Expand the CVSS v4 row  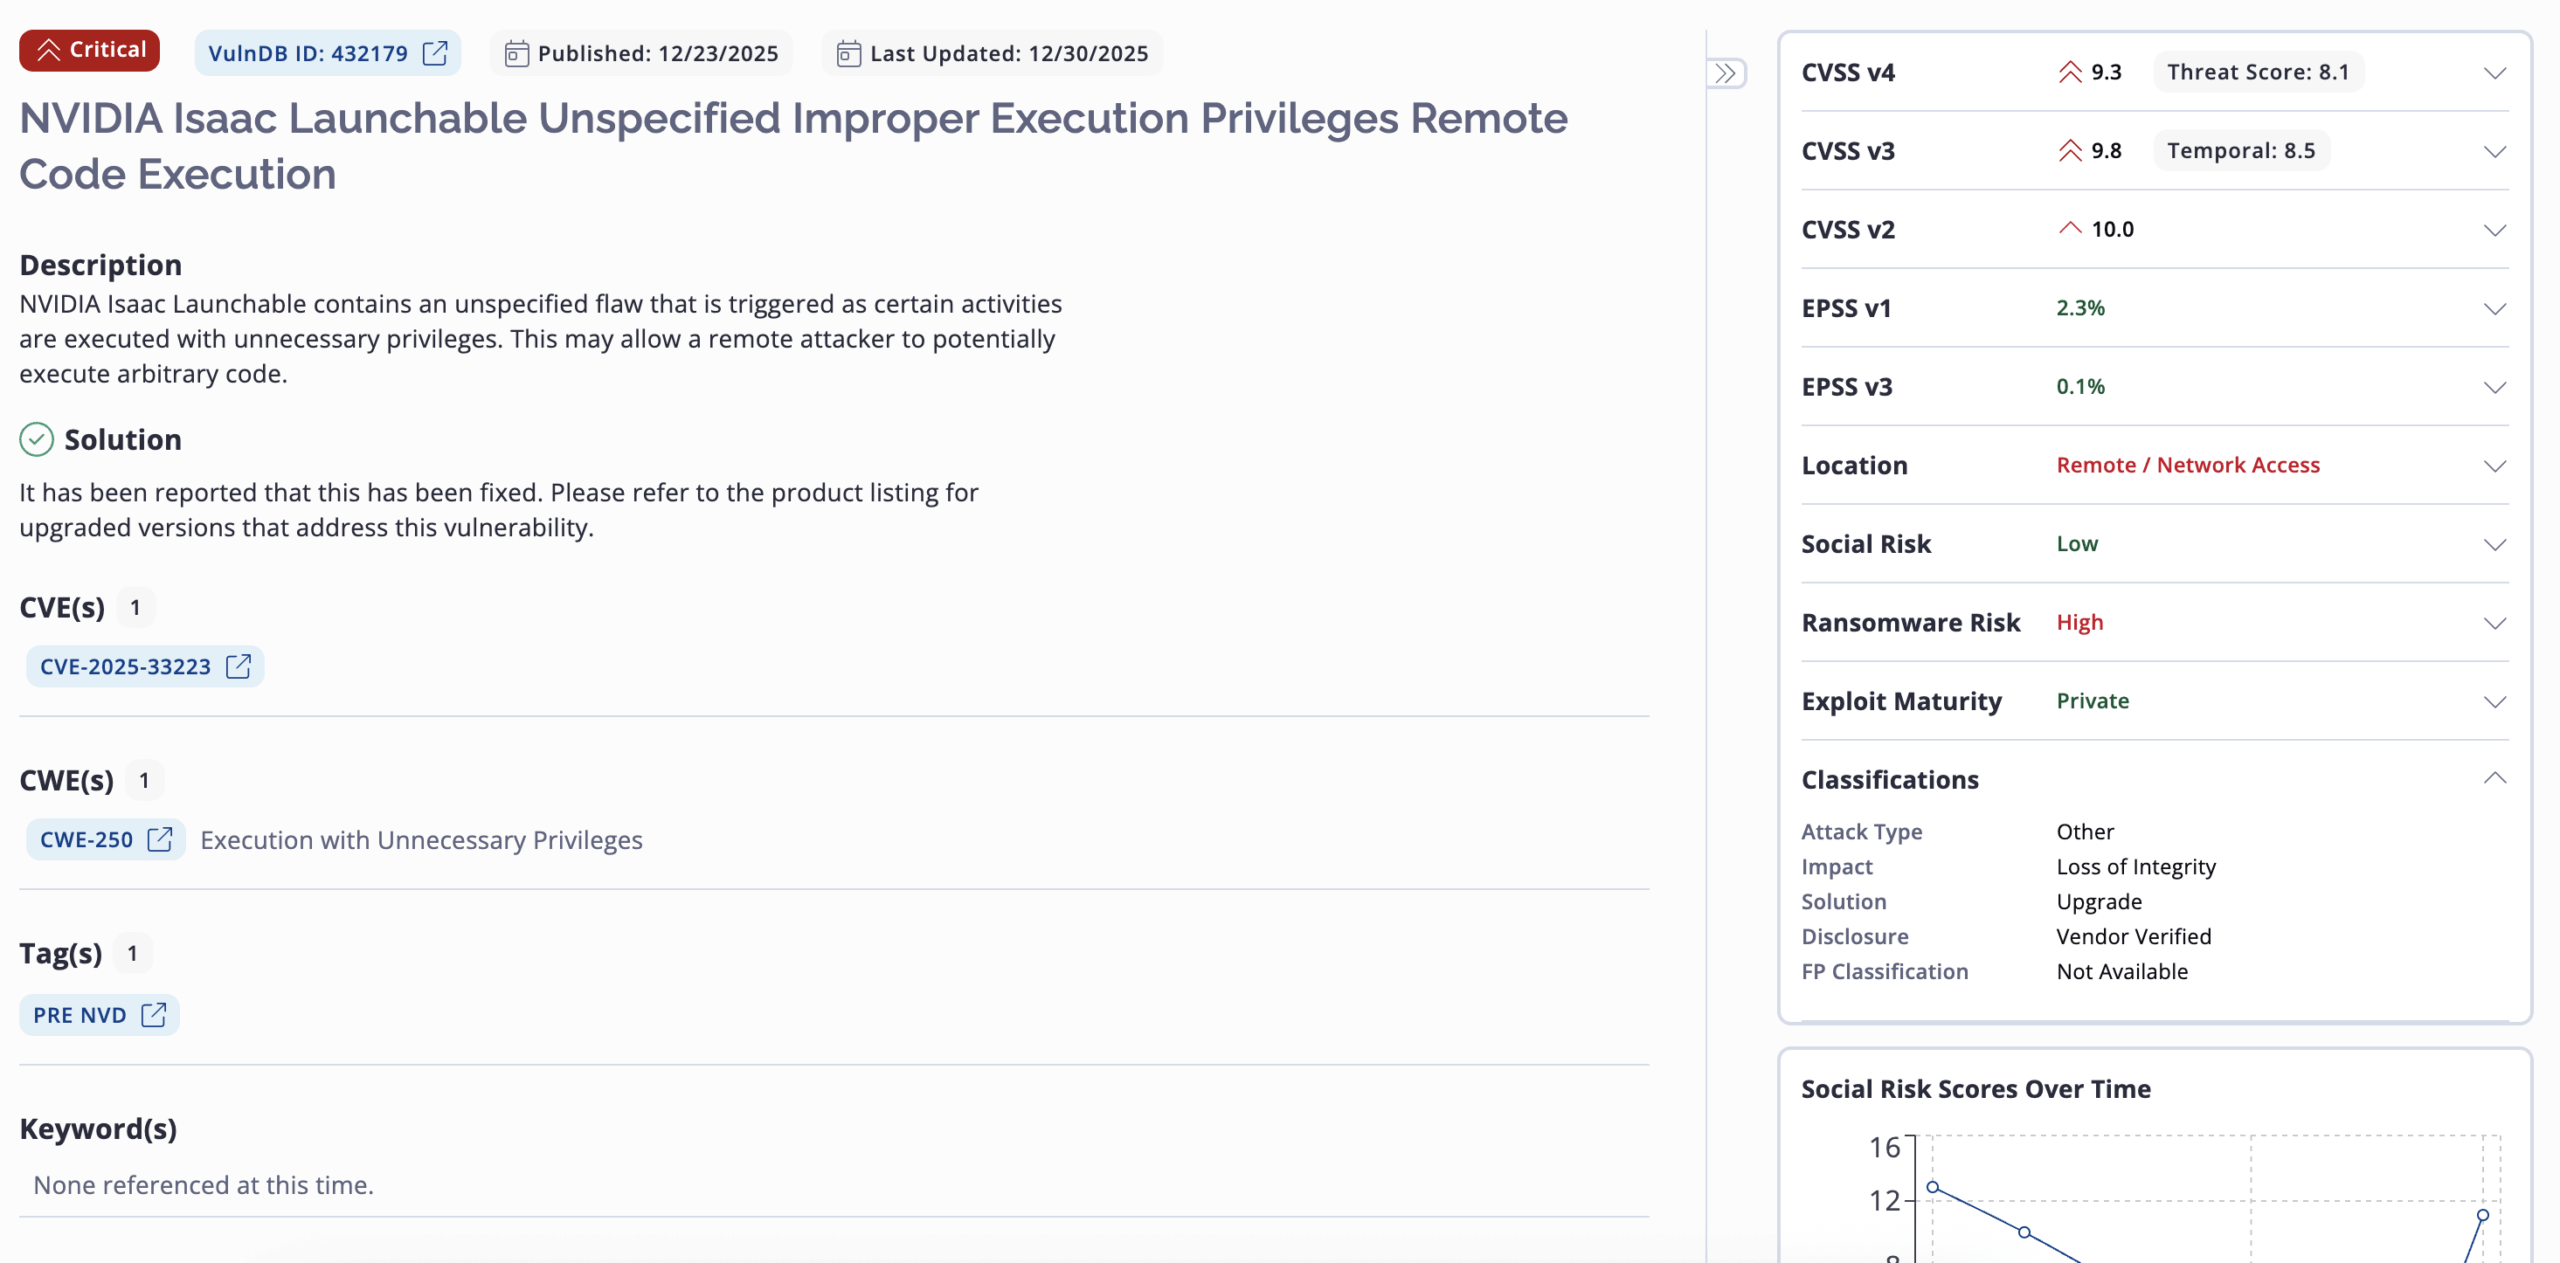point(2494,73)
